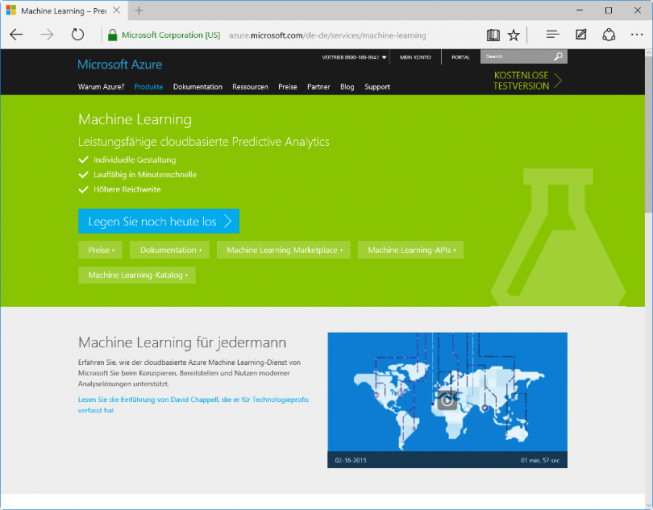Reload the page with the refresh icon
653x510 pixels.
pos(77,35)
